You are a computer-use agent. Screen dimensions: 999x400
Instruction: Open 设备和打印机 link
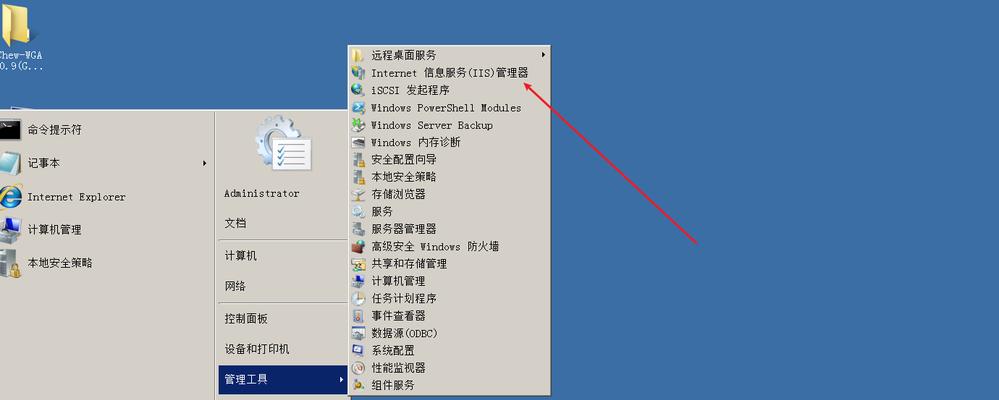click(x=257, y=349)
